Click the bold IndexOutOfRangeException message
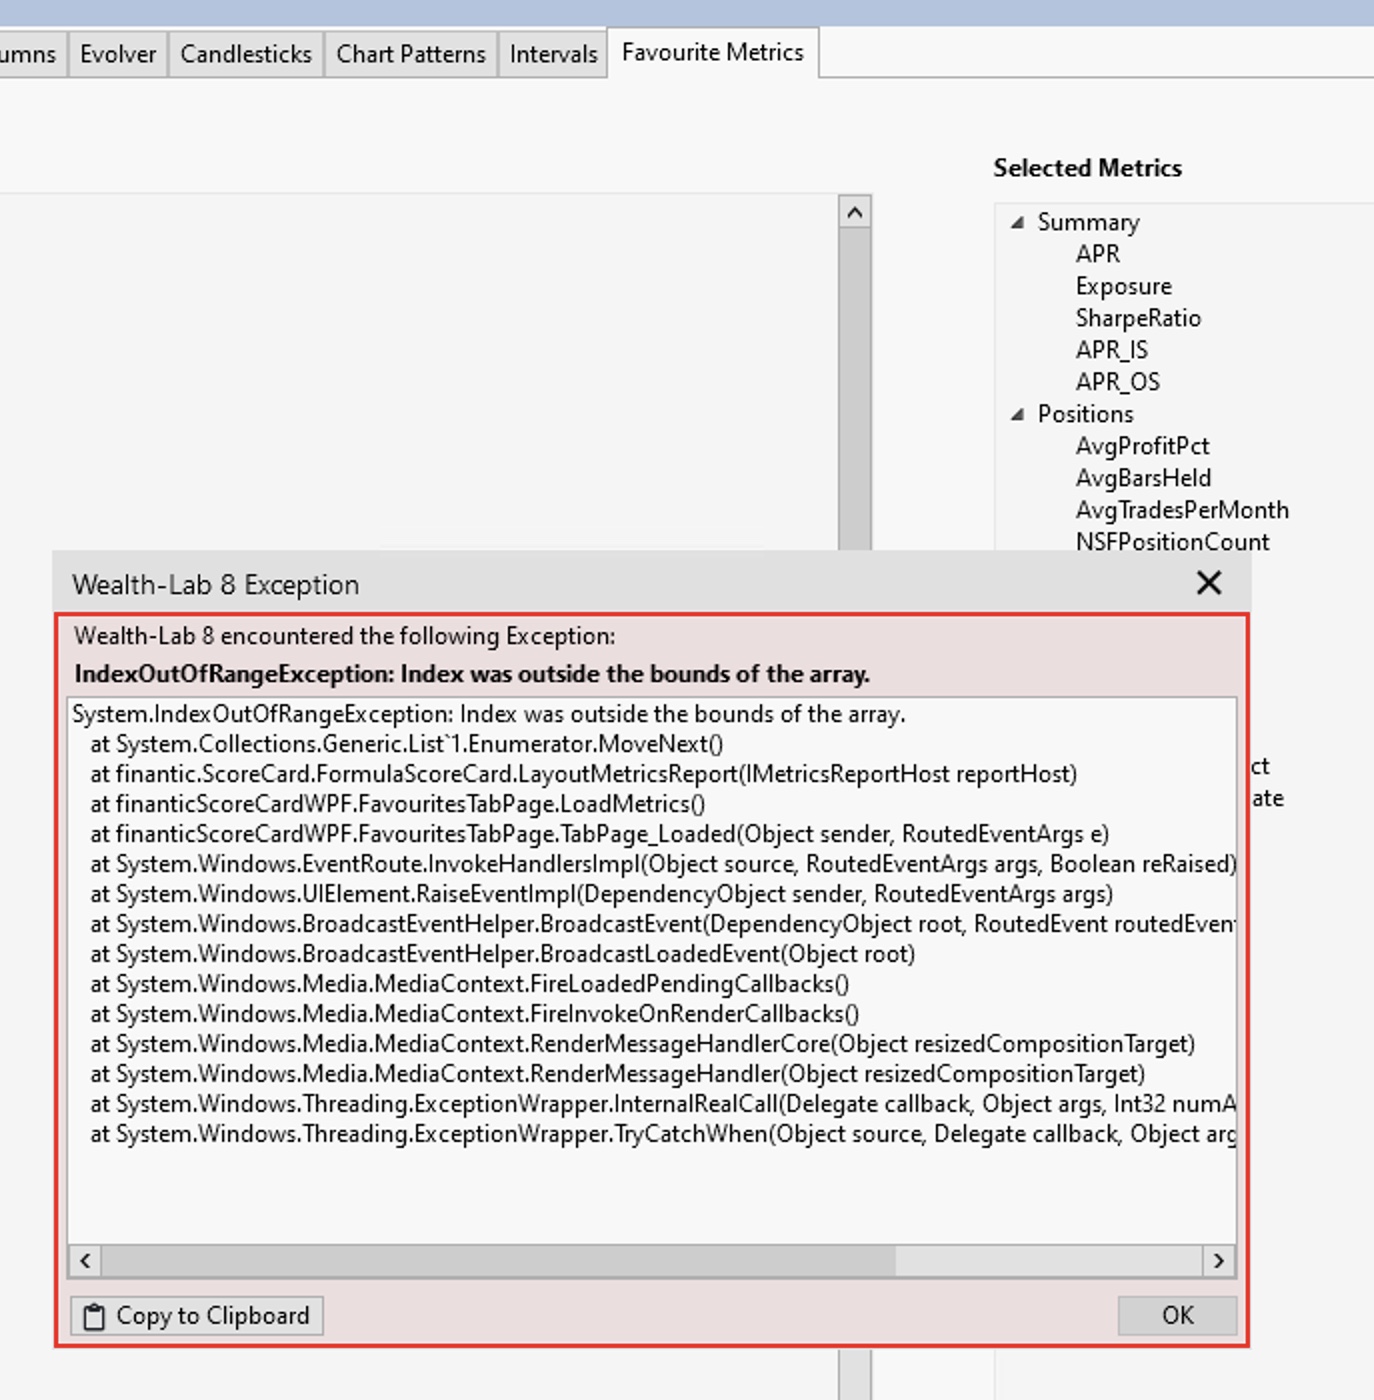 [x=472, y=674]
